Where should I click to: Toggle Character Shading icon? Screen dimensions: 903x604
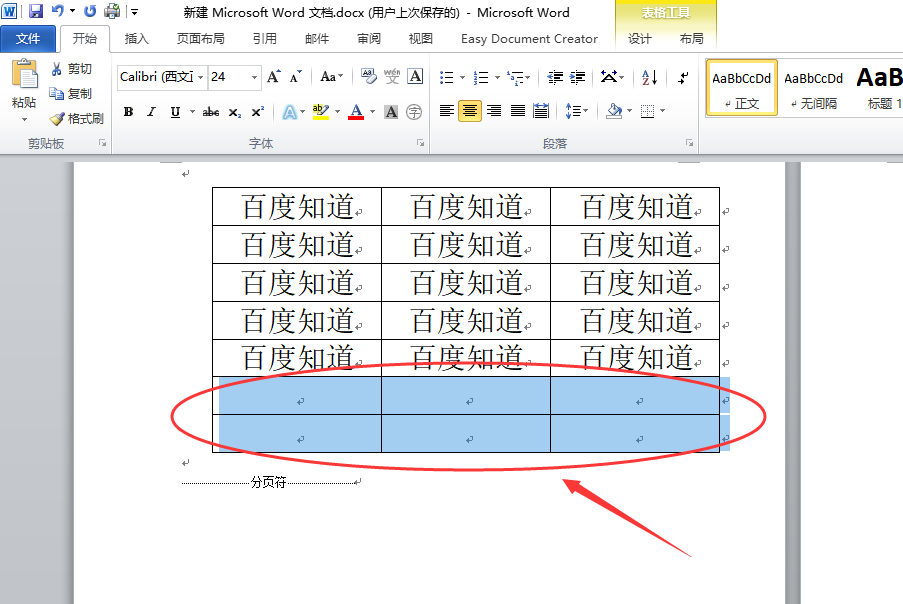tap(391, 112)
